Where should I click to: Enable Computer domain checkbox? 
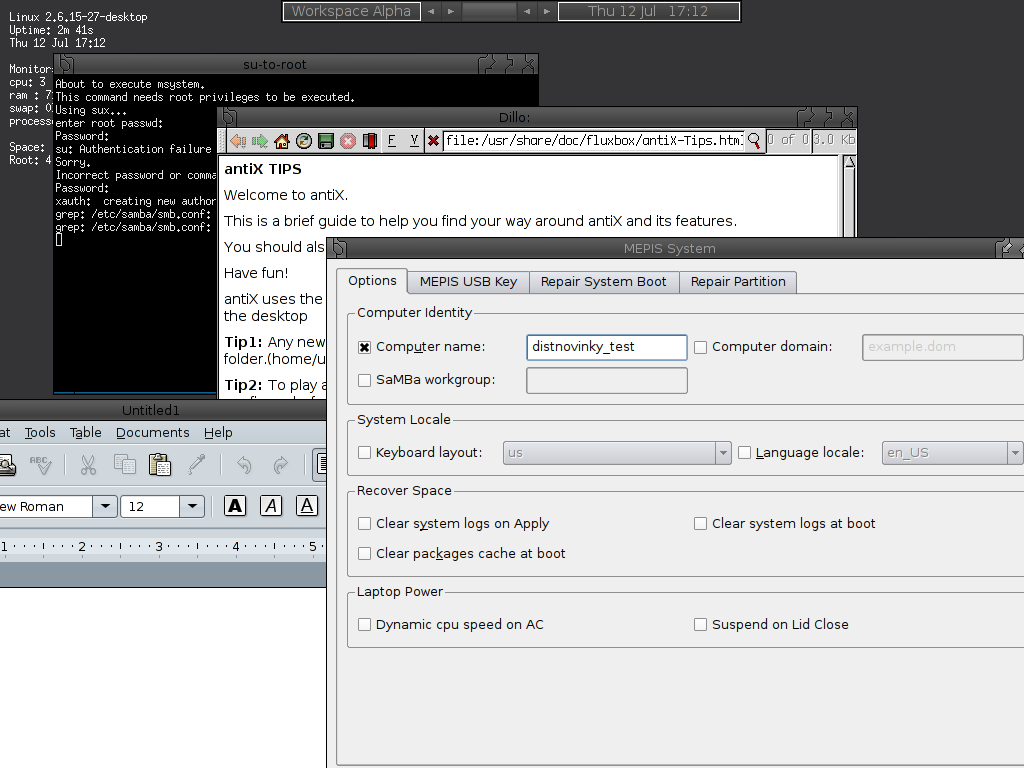(701, 347)
